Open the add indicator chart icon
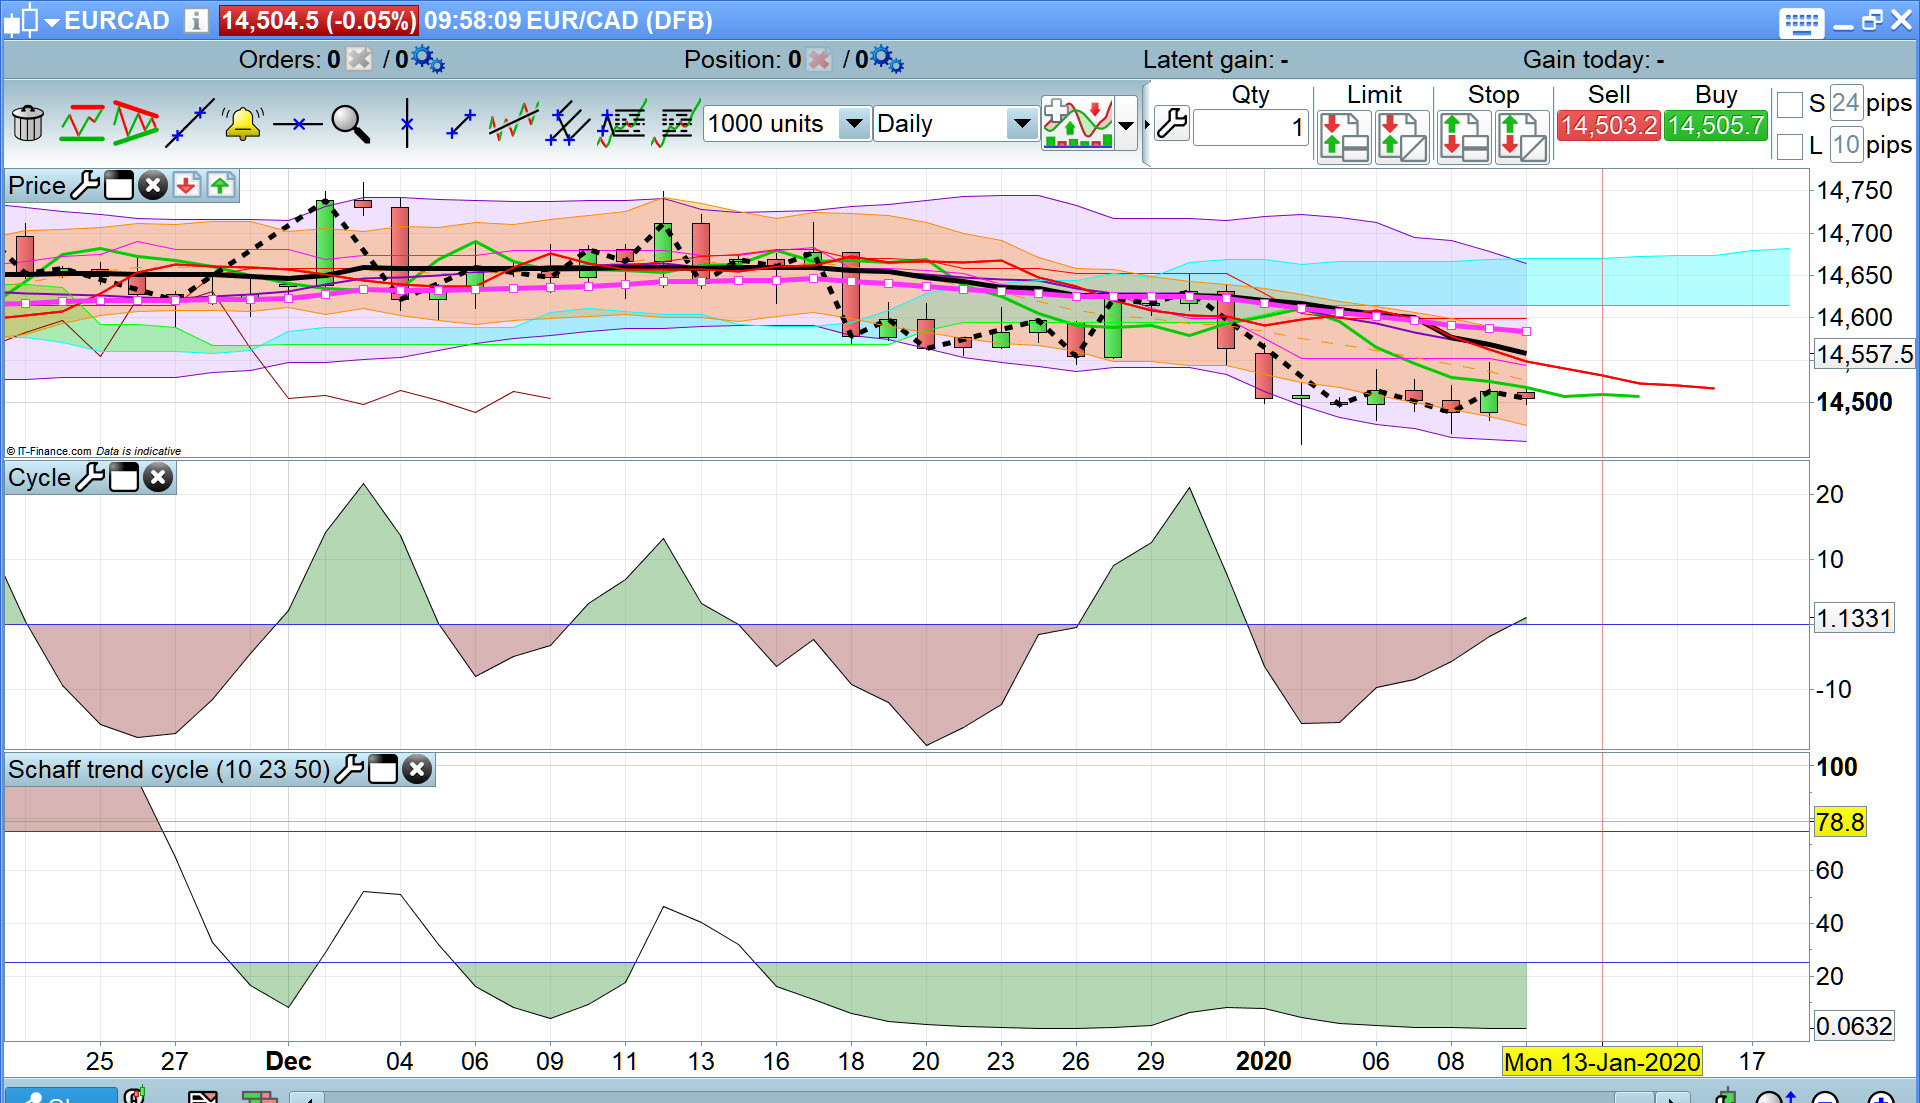Image resolution: width=1920 pixels, height=1103 pixels. 1078,124
